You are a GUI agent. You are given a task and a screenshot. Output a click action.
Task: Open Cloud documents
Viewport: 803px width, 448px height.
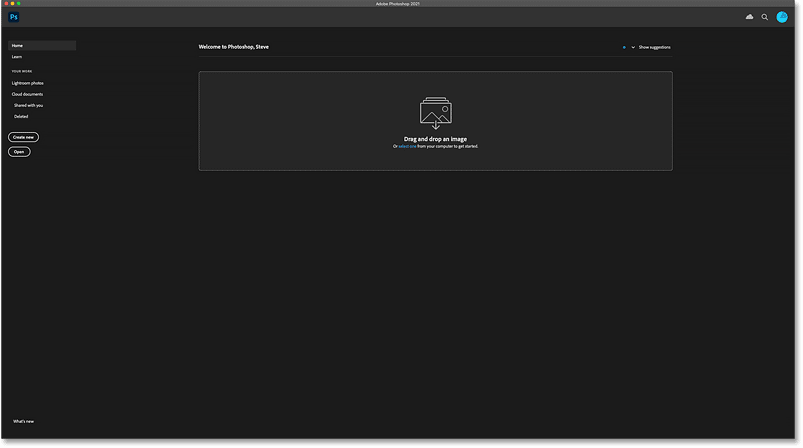[27, 94]
